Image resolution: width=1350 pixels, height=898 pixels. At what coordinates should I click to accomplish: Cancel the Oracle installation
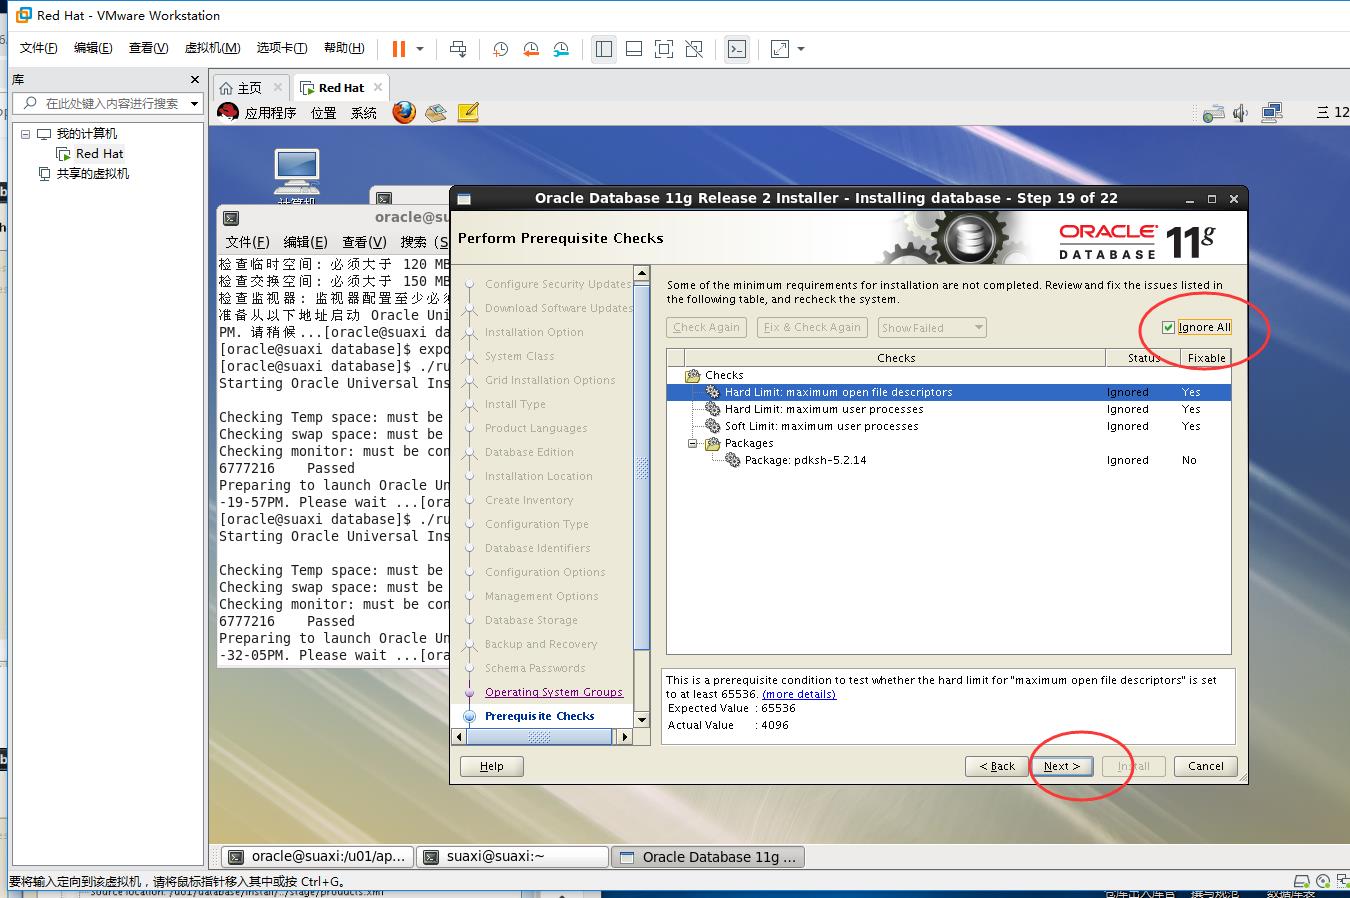(x=1206, y=766)
